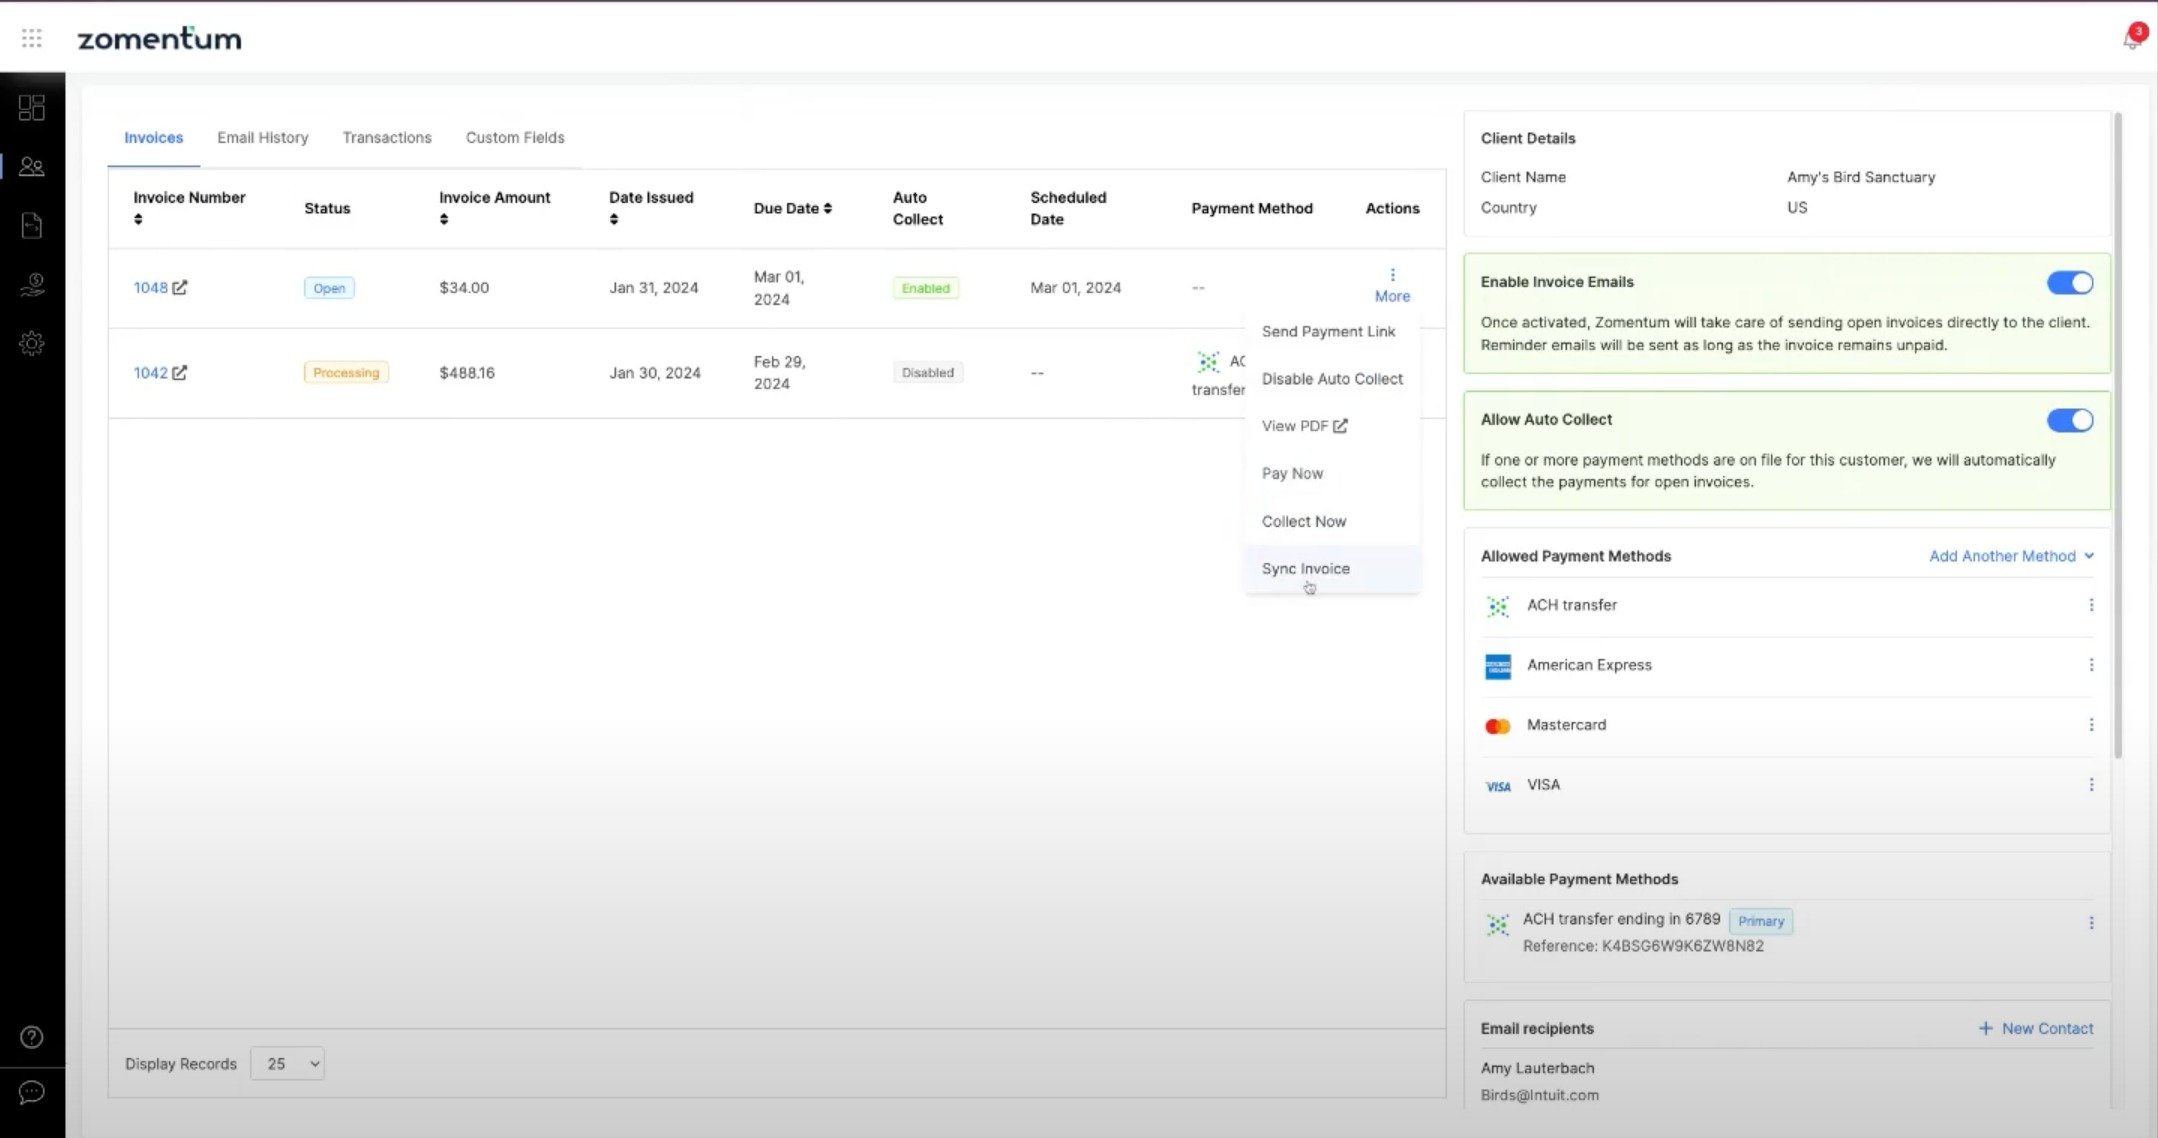Viewport: 2158px width, 1138px height.
Task: Open the help question mark icon
Action: click(x=32, y=1037)
